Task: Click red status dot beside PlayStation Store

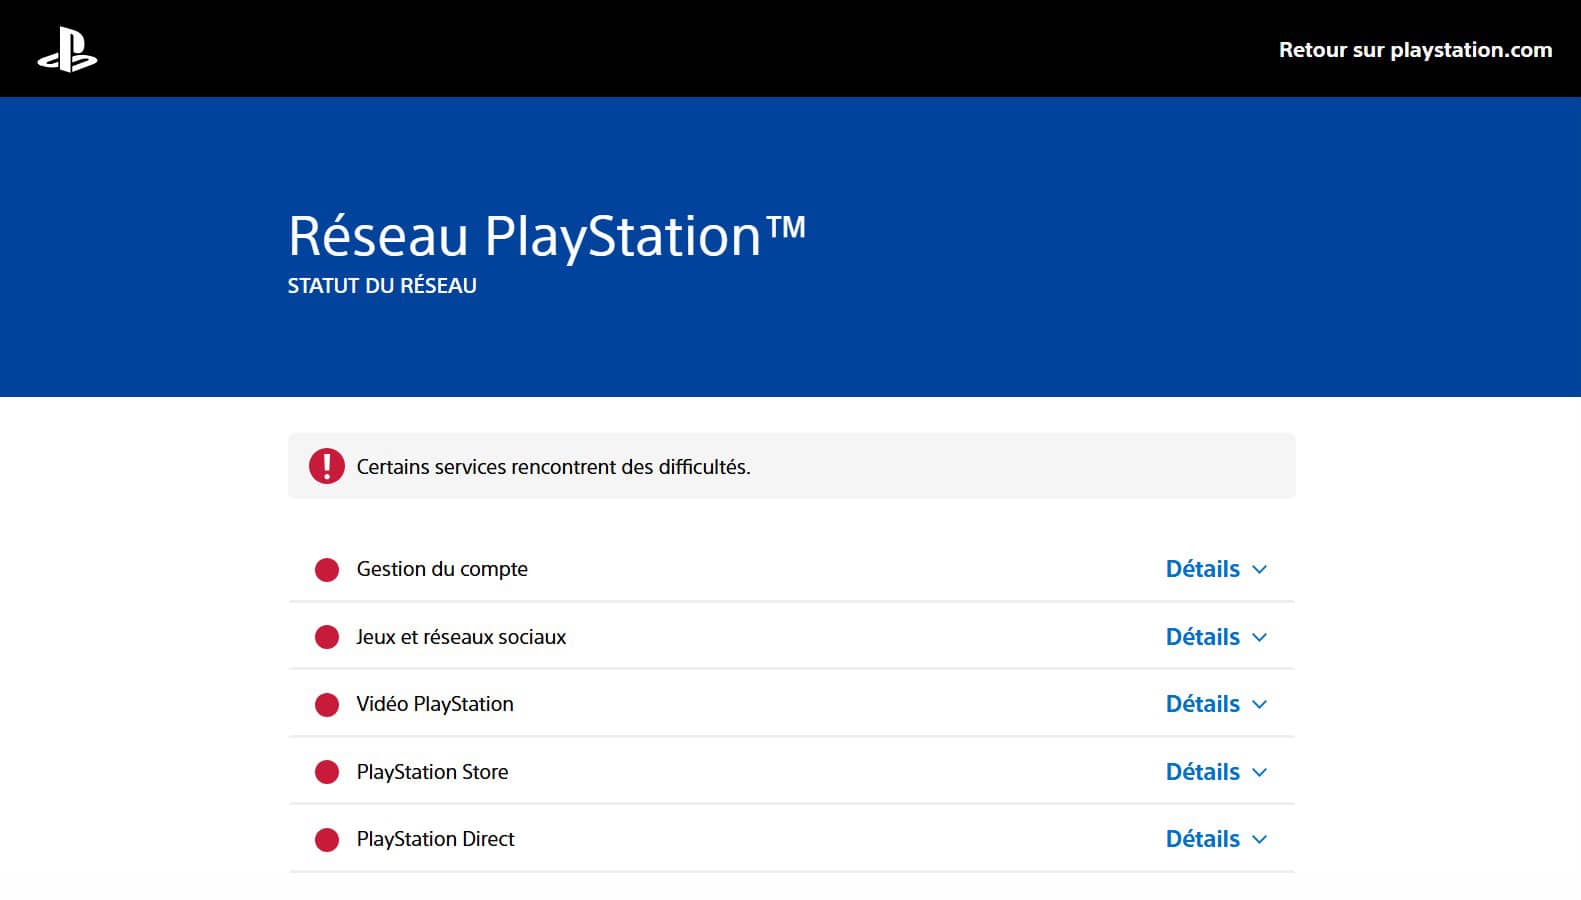Action: (x=327, y=772)
